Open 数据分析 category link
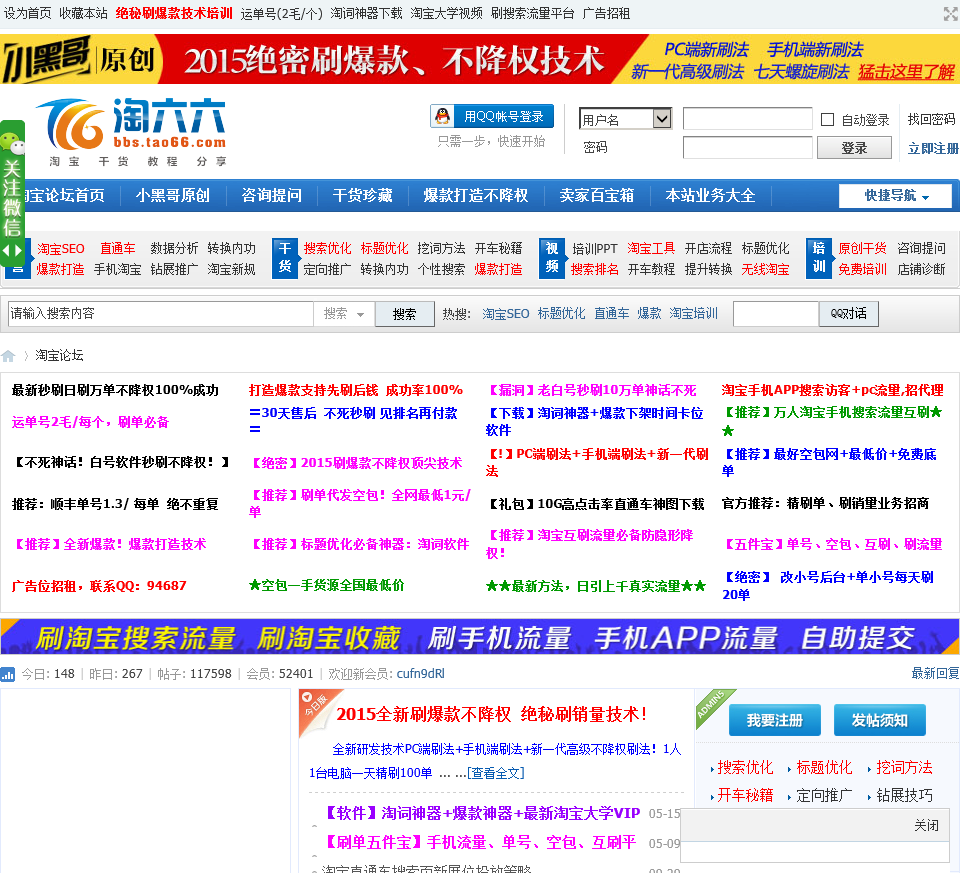Image resolution: width=960 pixels, height=873 pixels. 174,249
